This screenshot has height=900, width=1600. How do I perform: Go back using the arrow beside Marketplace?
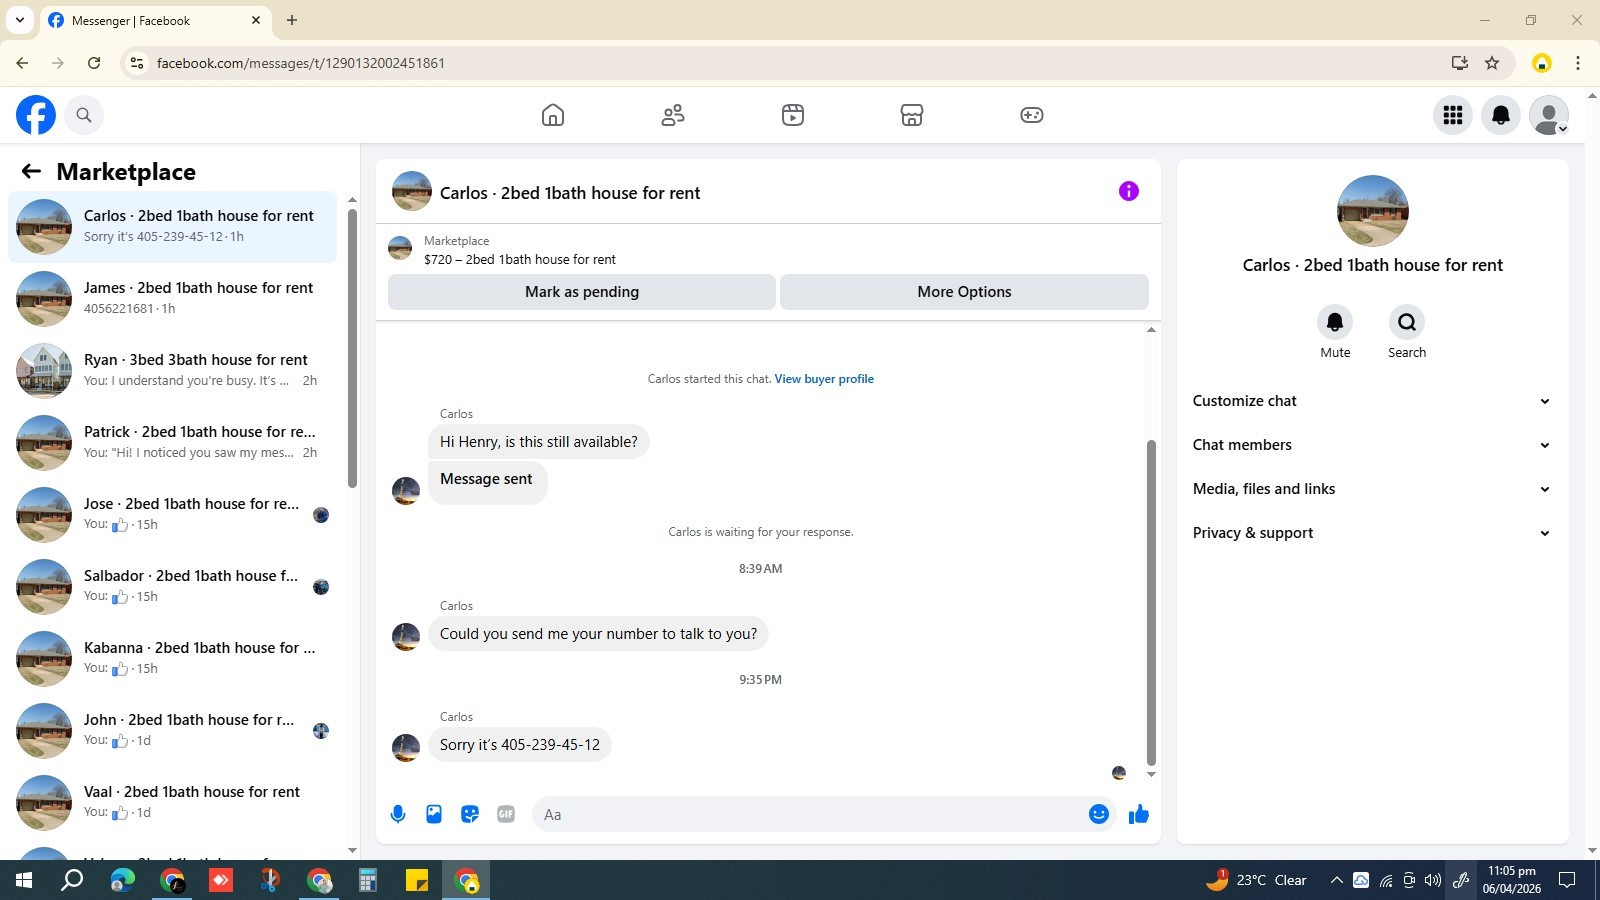click(31, 172)
